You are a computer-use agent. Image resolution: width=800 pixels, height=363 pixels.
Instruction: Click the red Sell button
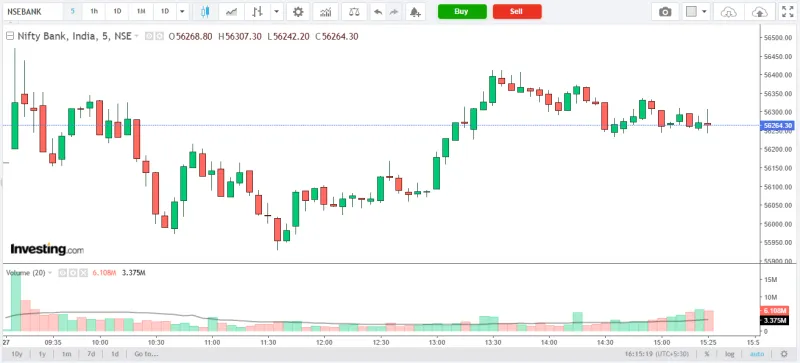pos(517,12)
